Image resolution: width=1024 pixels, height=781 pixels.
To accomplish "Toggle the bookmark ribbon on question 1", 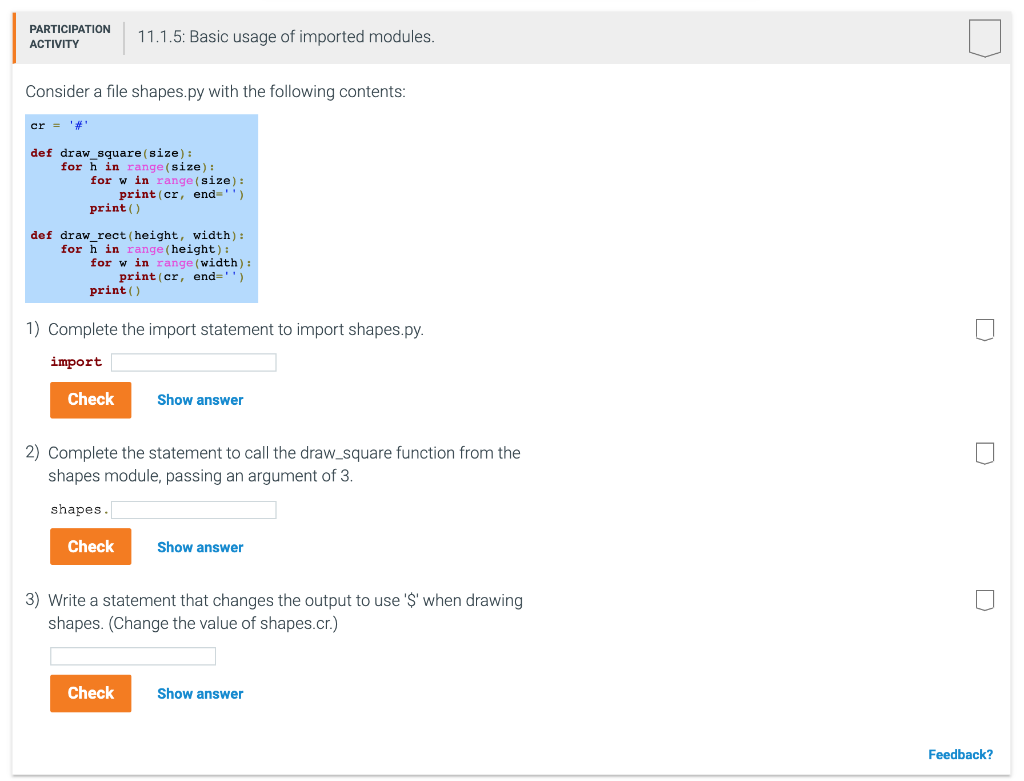I will click(984, 329).
